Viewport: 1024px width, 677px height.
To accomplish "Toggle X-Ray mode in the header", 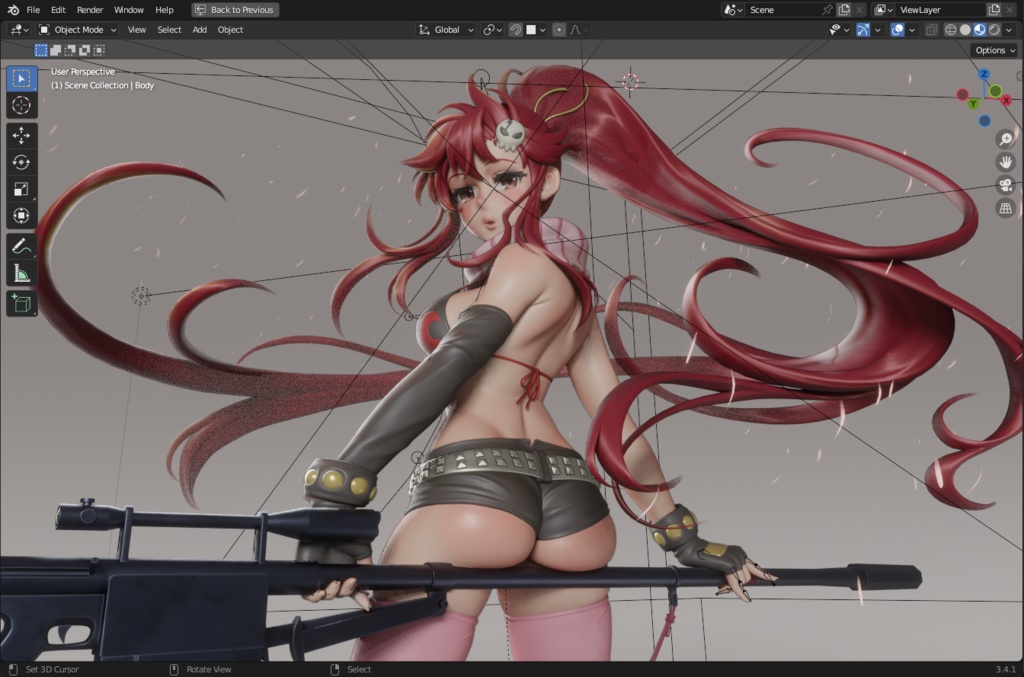I will click(932, 29).
